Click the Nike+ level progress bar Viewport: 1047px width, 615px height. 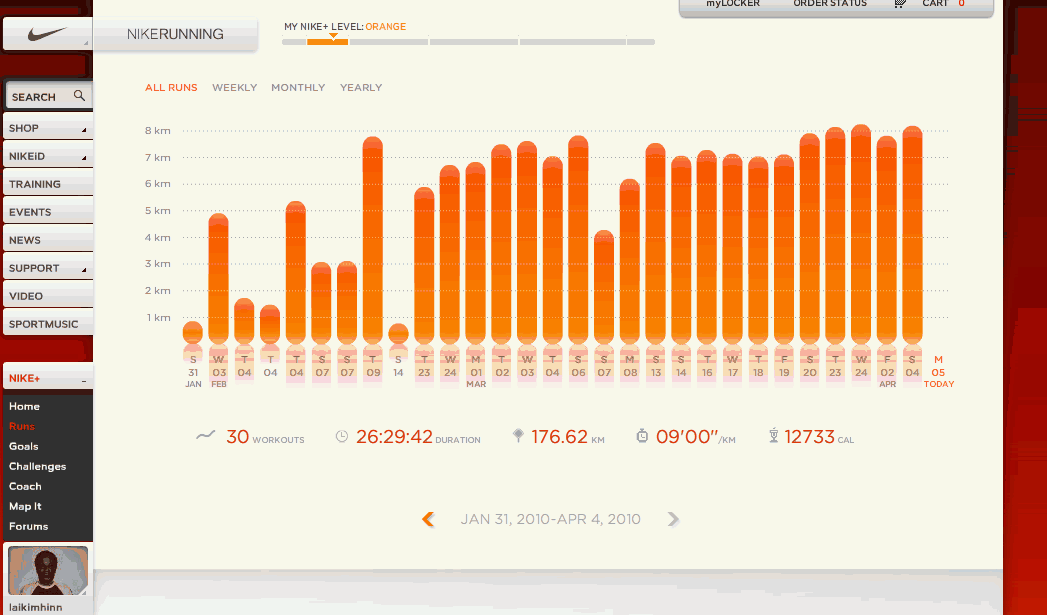coord(468,42)
